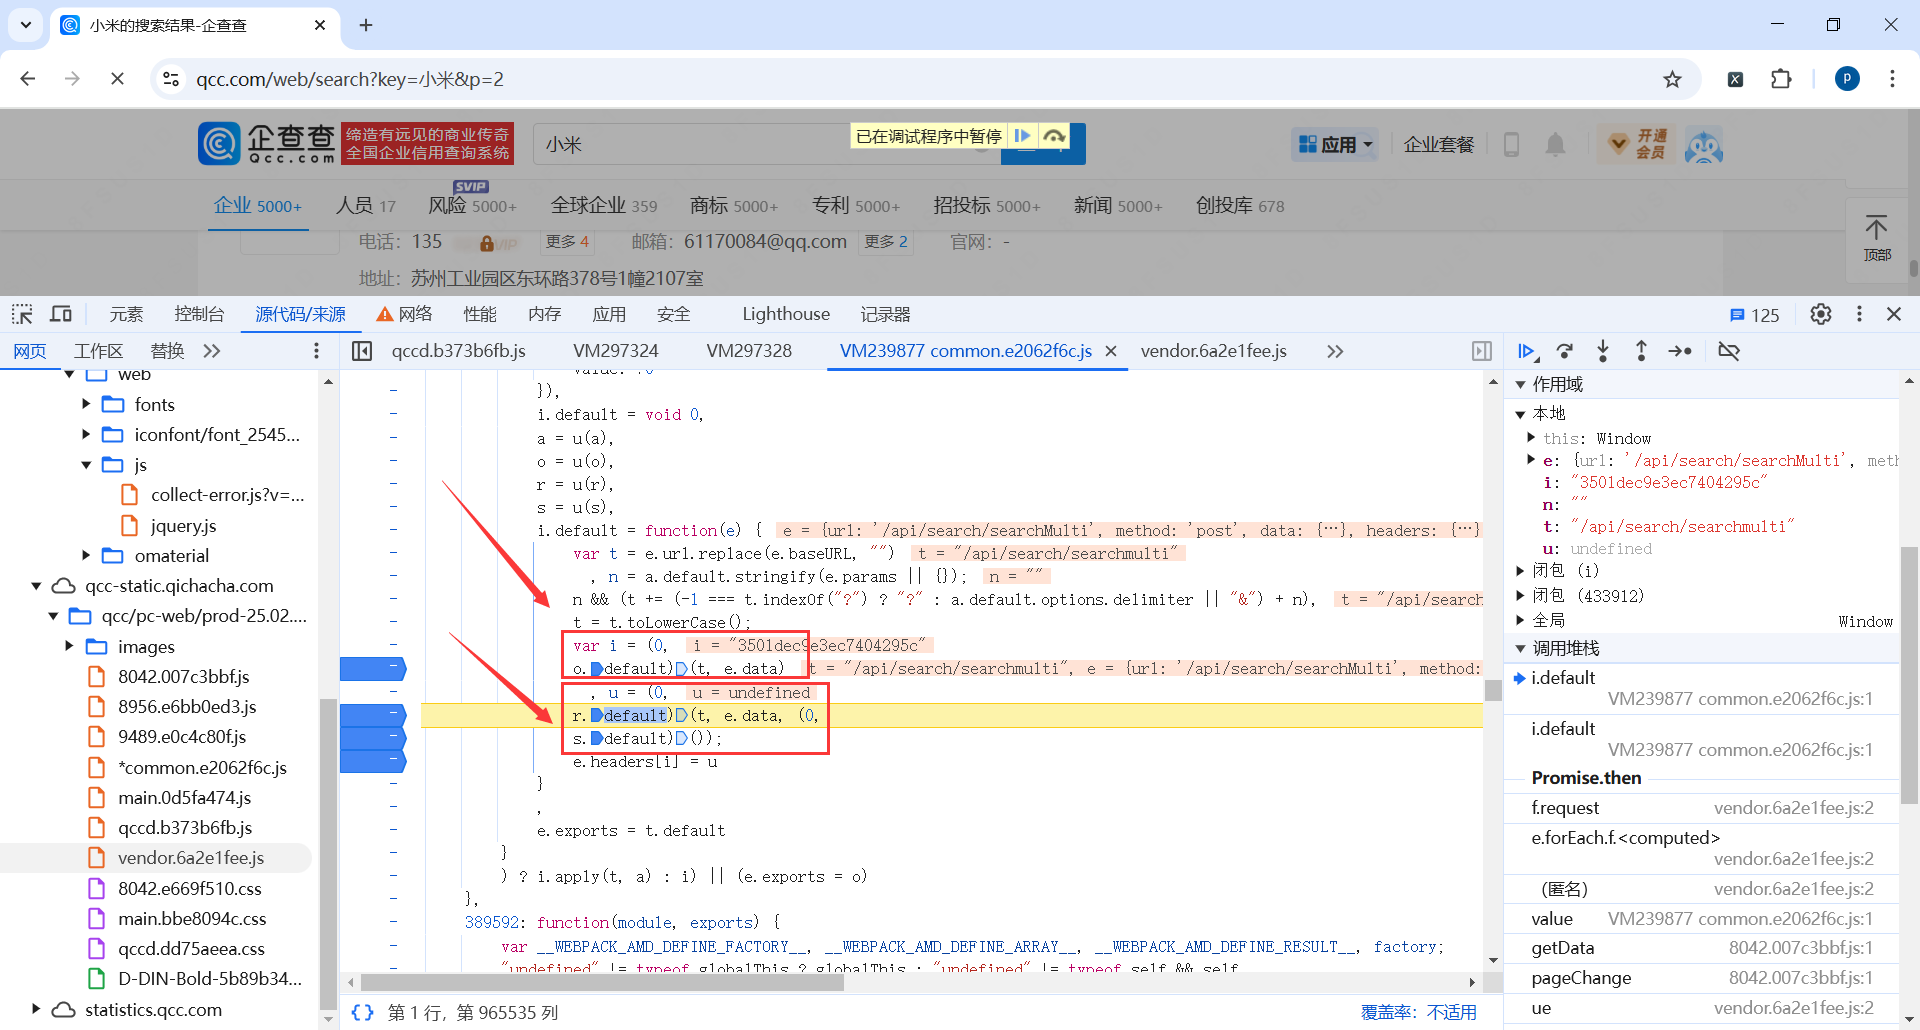This screenshot has width=1920, height=1030.
Task: Show more source tabs overflow chevron
Action: pyautogui.click(x=1335, y=351)
